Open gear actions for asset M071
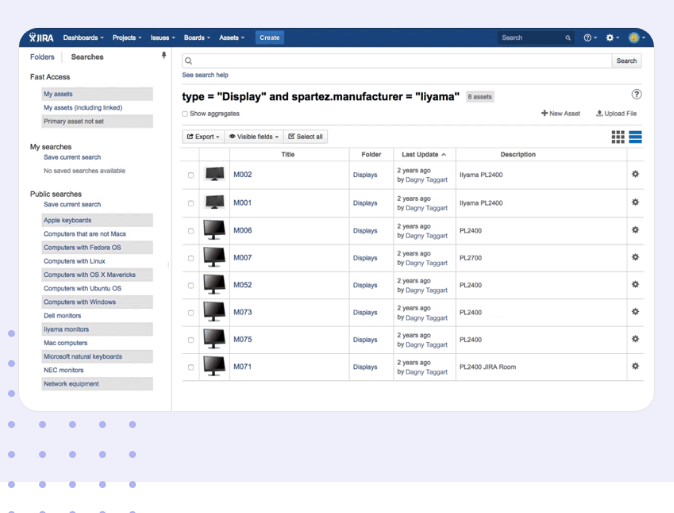Image resolution: width=674 pixels, height=513 pixels. [x=635, y=366]
